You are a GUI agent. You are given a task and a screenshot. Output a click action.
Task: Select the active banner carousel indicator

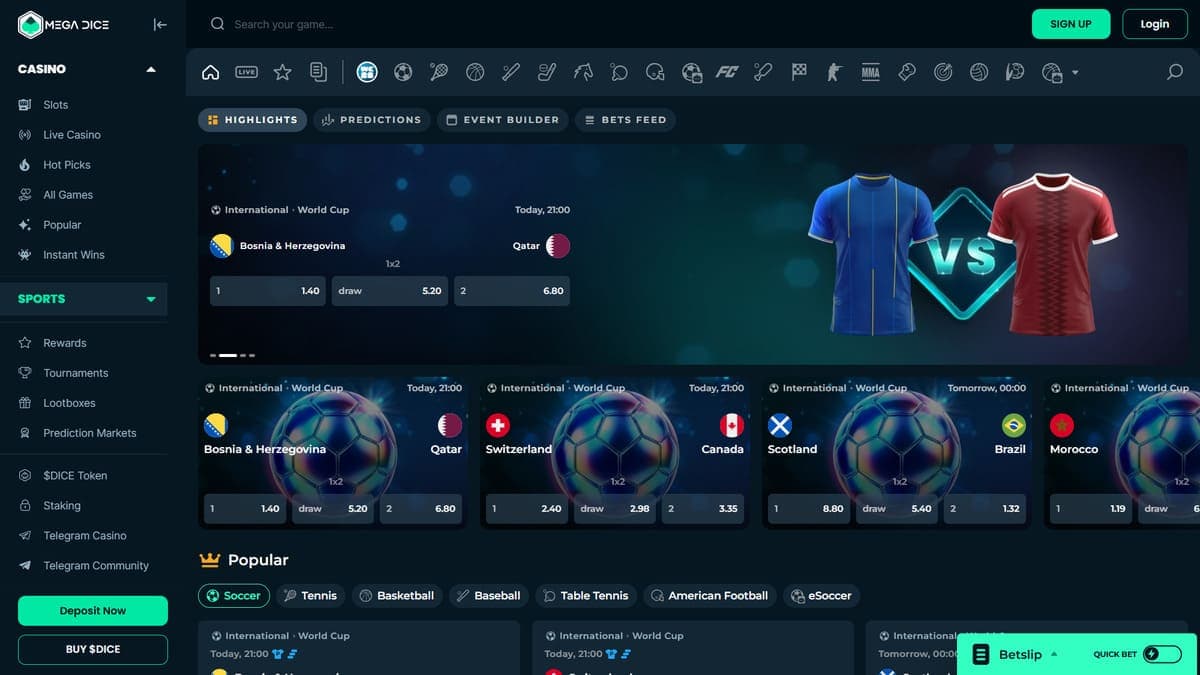point(228,355)
